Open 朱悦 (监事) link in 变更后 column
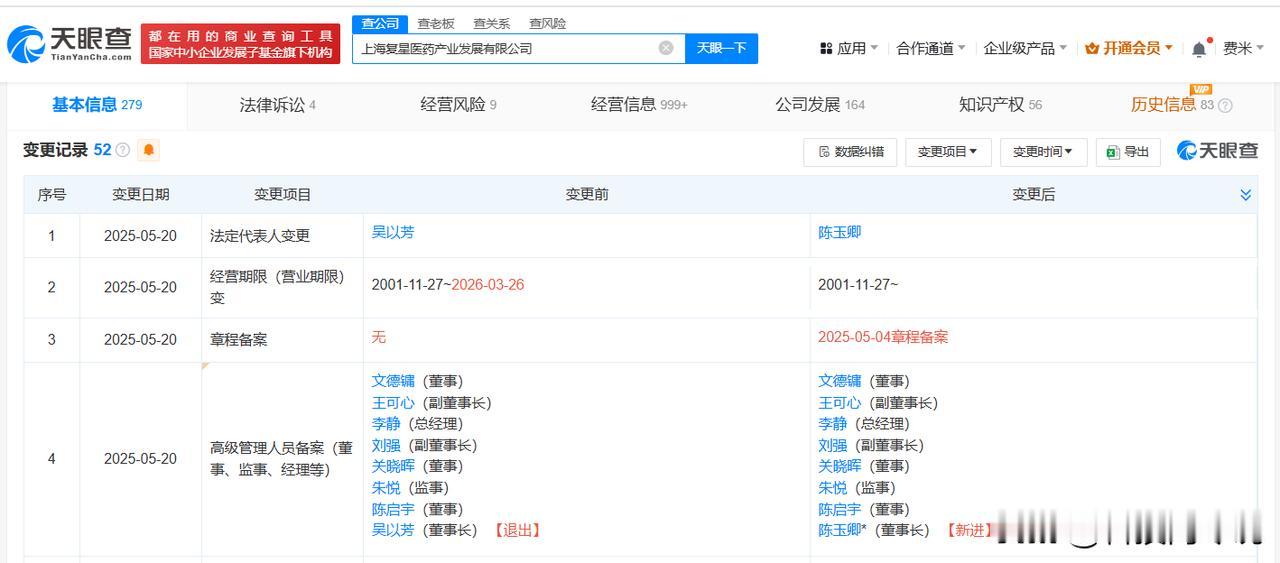The image size is (1280, 563). 833,487
